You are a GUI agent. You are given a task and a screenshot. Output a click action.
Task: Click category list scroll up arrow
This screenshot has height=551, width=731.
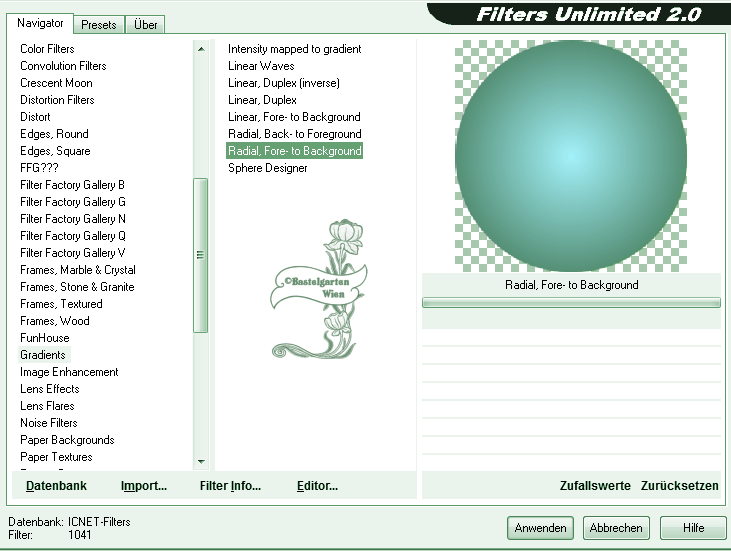click(x=201, y=49)
